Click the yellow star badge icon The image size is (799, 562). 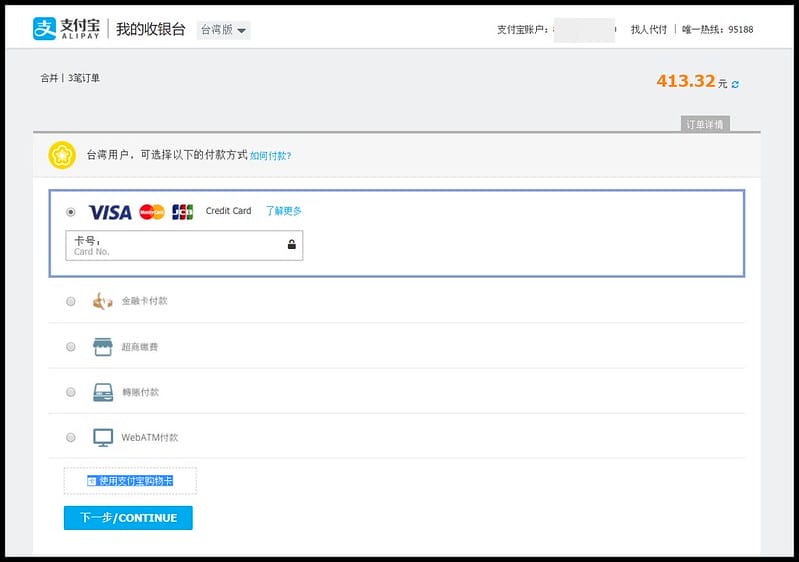62,155
